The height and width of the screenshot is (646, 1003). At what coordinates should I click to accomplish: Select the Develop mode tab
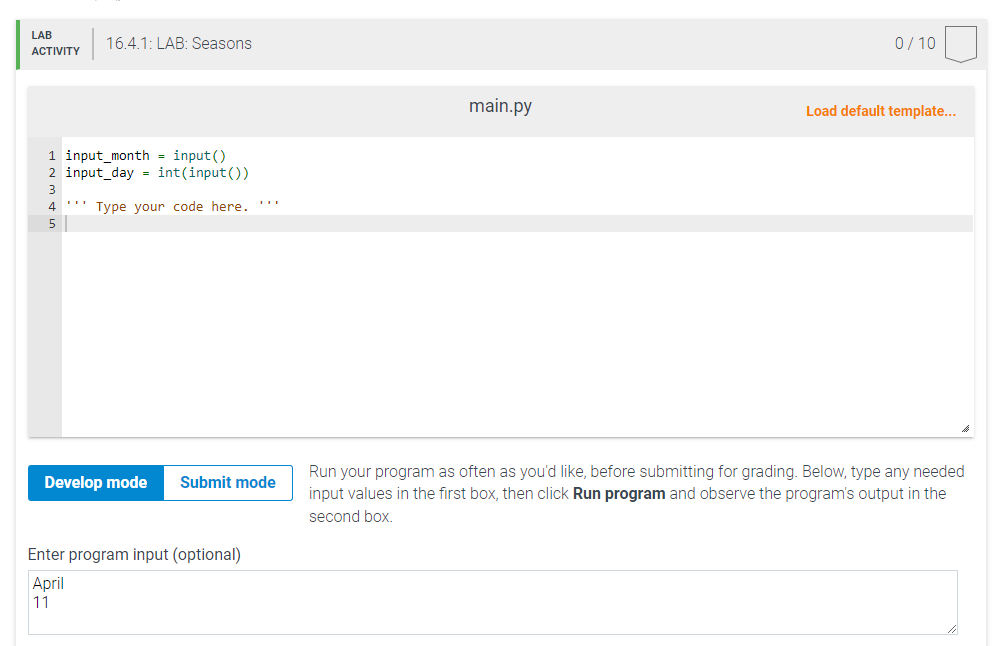pyautogui.click(x=95, y=482)
